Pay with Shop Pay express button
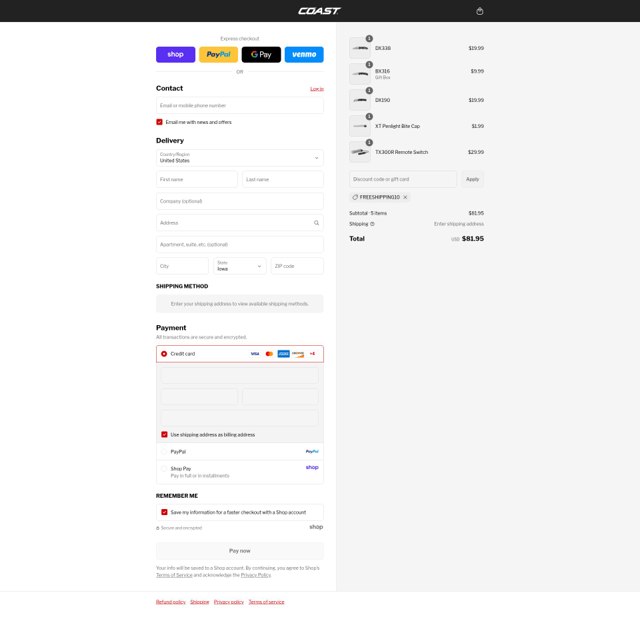This screenshot has height=639, width=640. pos(176,54)
